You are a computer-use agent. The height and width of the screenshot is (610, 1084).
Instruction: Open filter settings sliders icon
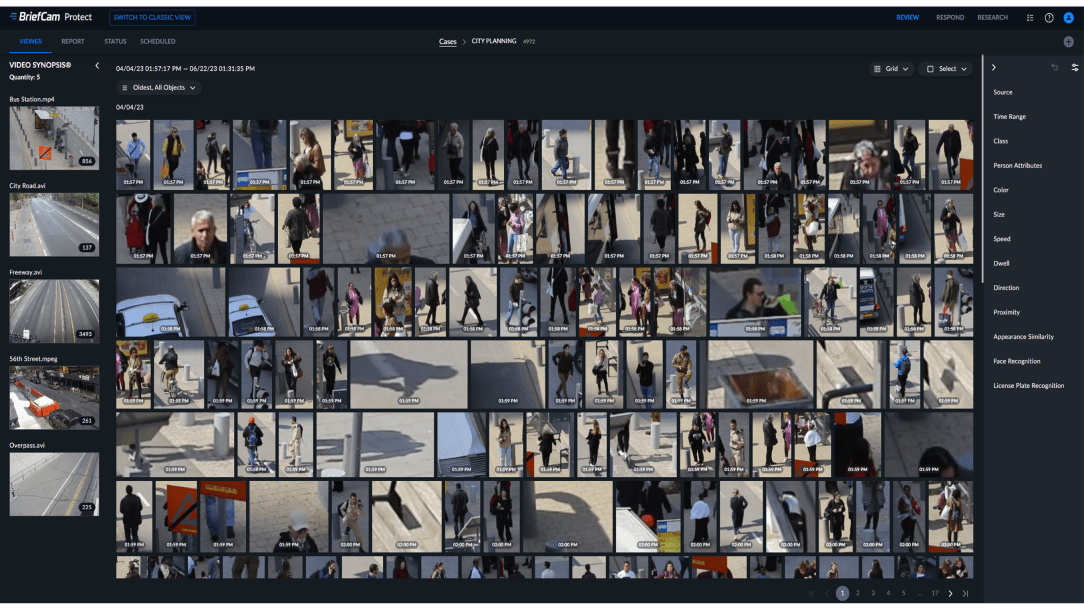[x=1074, y=67]
